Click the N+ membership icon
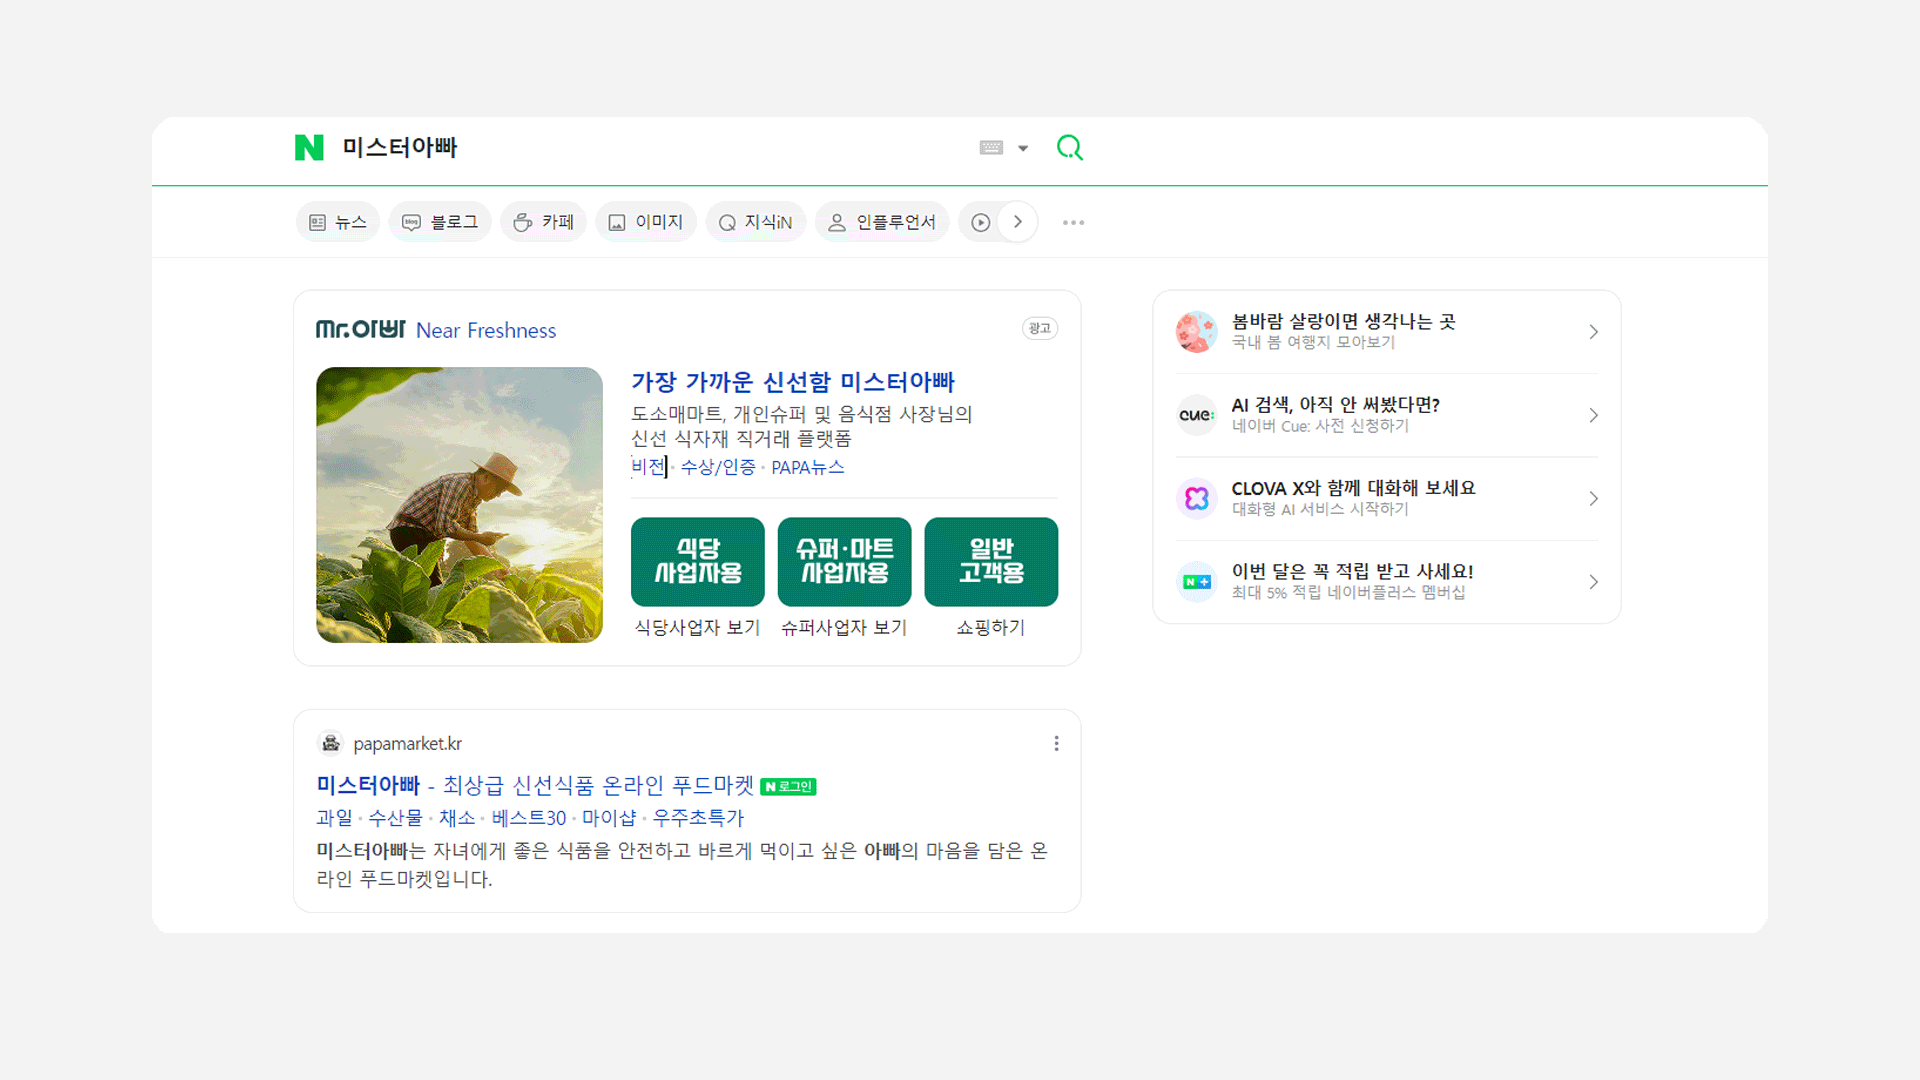 1197,582
